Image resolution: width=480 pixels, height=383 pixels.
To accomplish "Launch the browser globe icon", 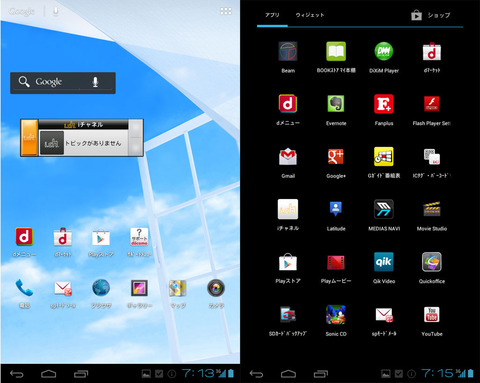I will 101,288.
